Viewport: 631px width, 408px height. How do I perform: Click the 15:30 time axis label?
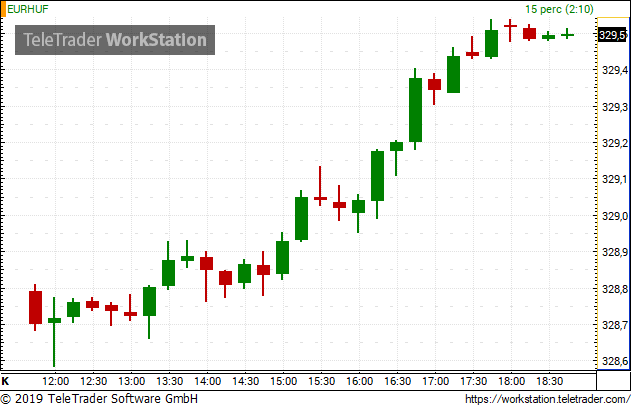322,381
